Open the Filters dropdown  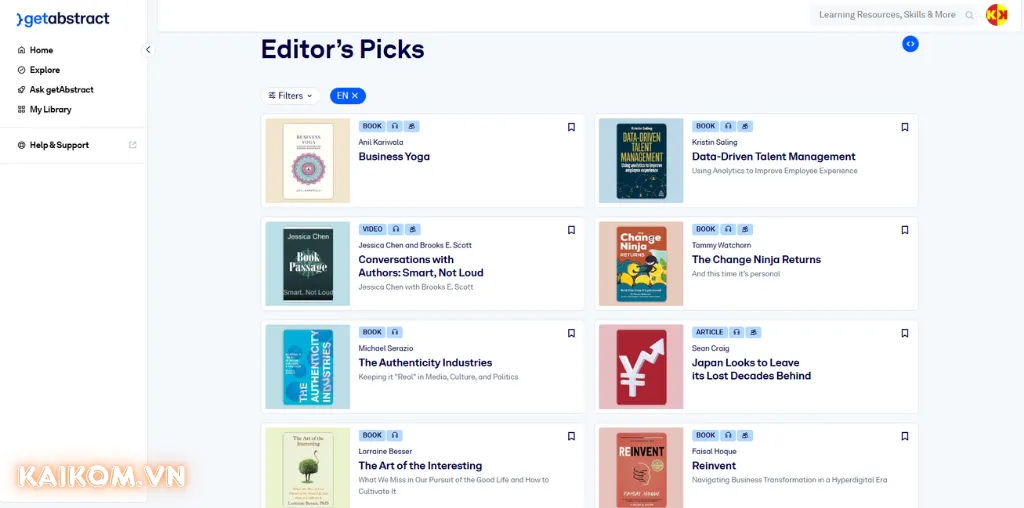pos(290,96)
